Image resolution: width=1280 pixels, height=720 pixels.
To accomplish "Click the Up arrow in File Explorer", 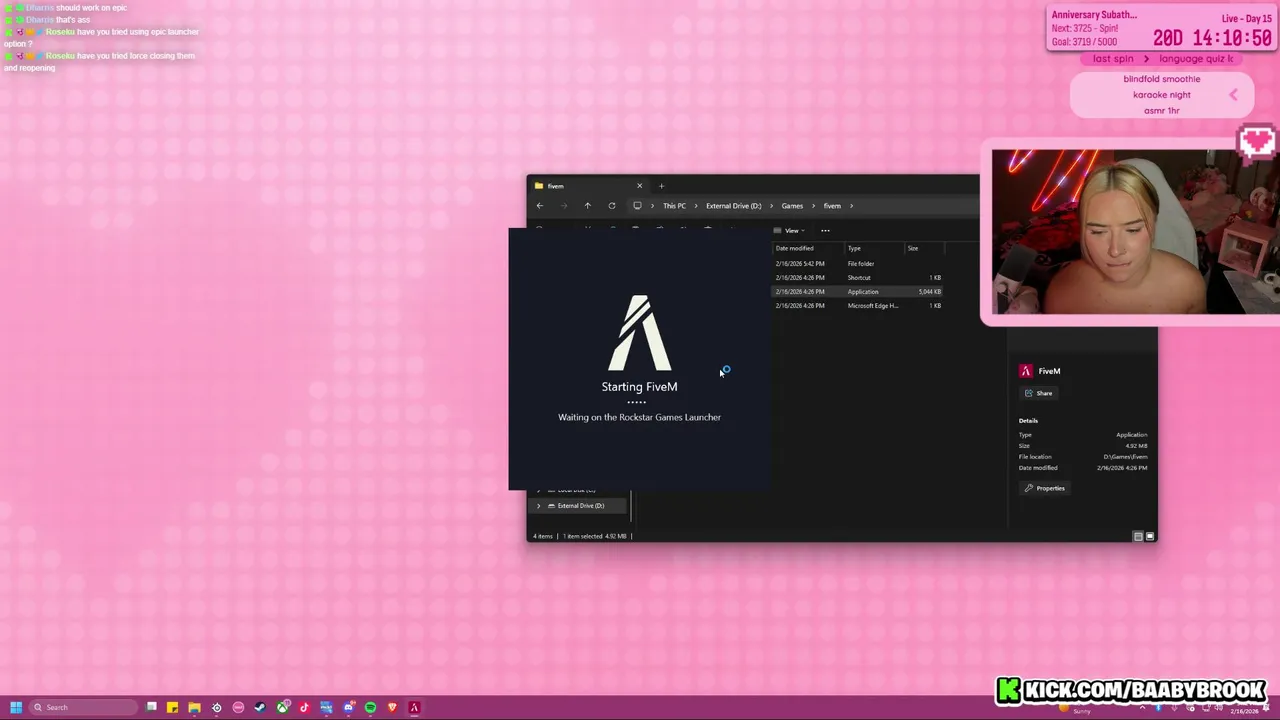I will point(588,206).
